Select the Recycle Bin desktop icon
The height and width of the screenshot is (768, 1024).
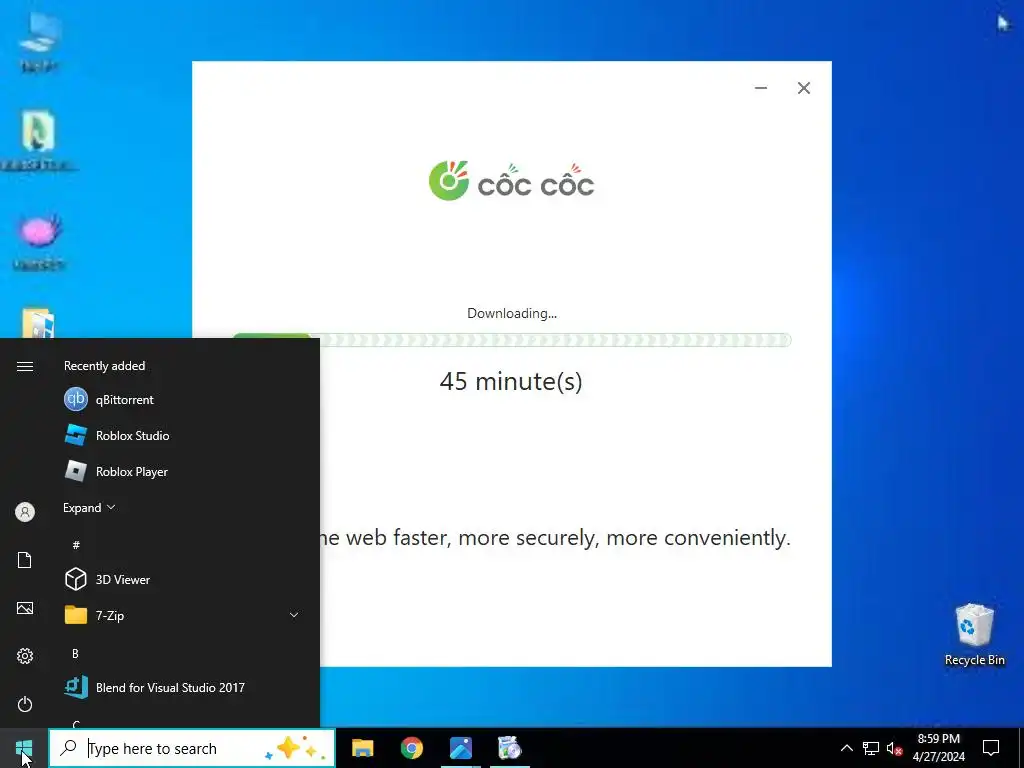[974, 635]
